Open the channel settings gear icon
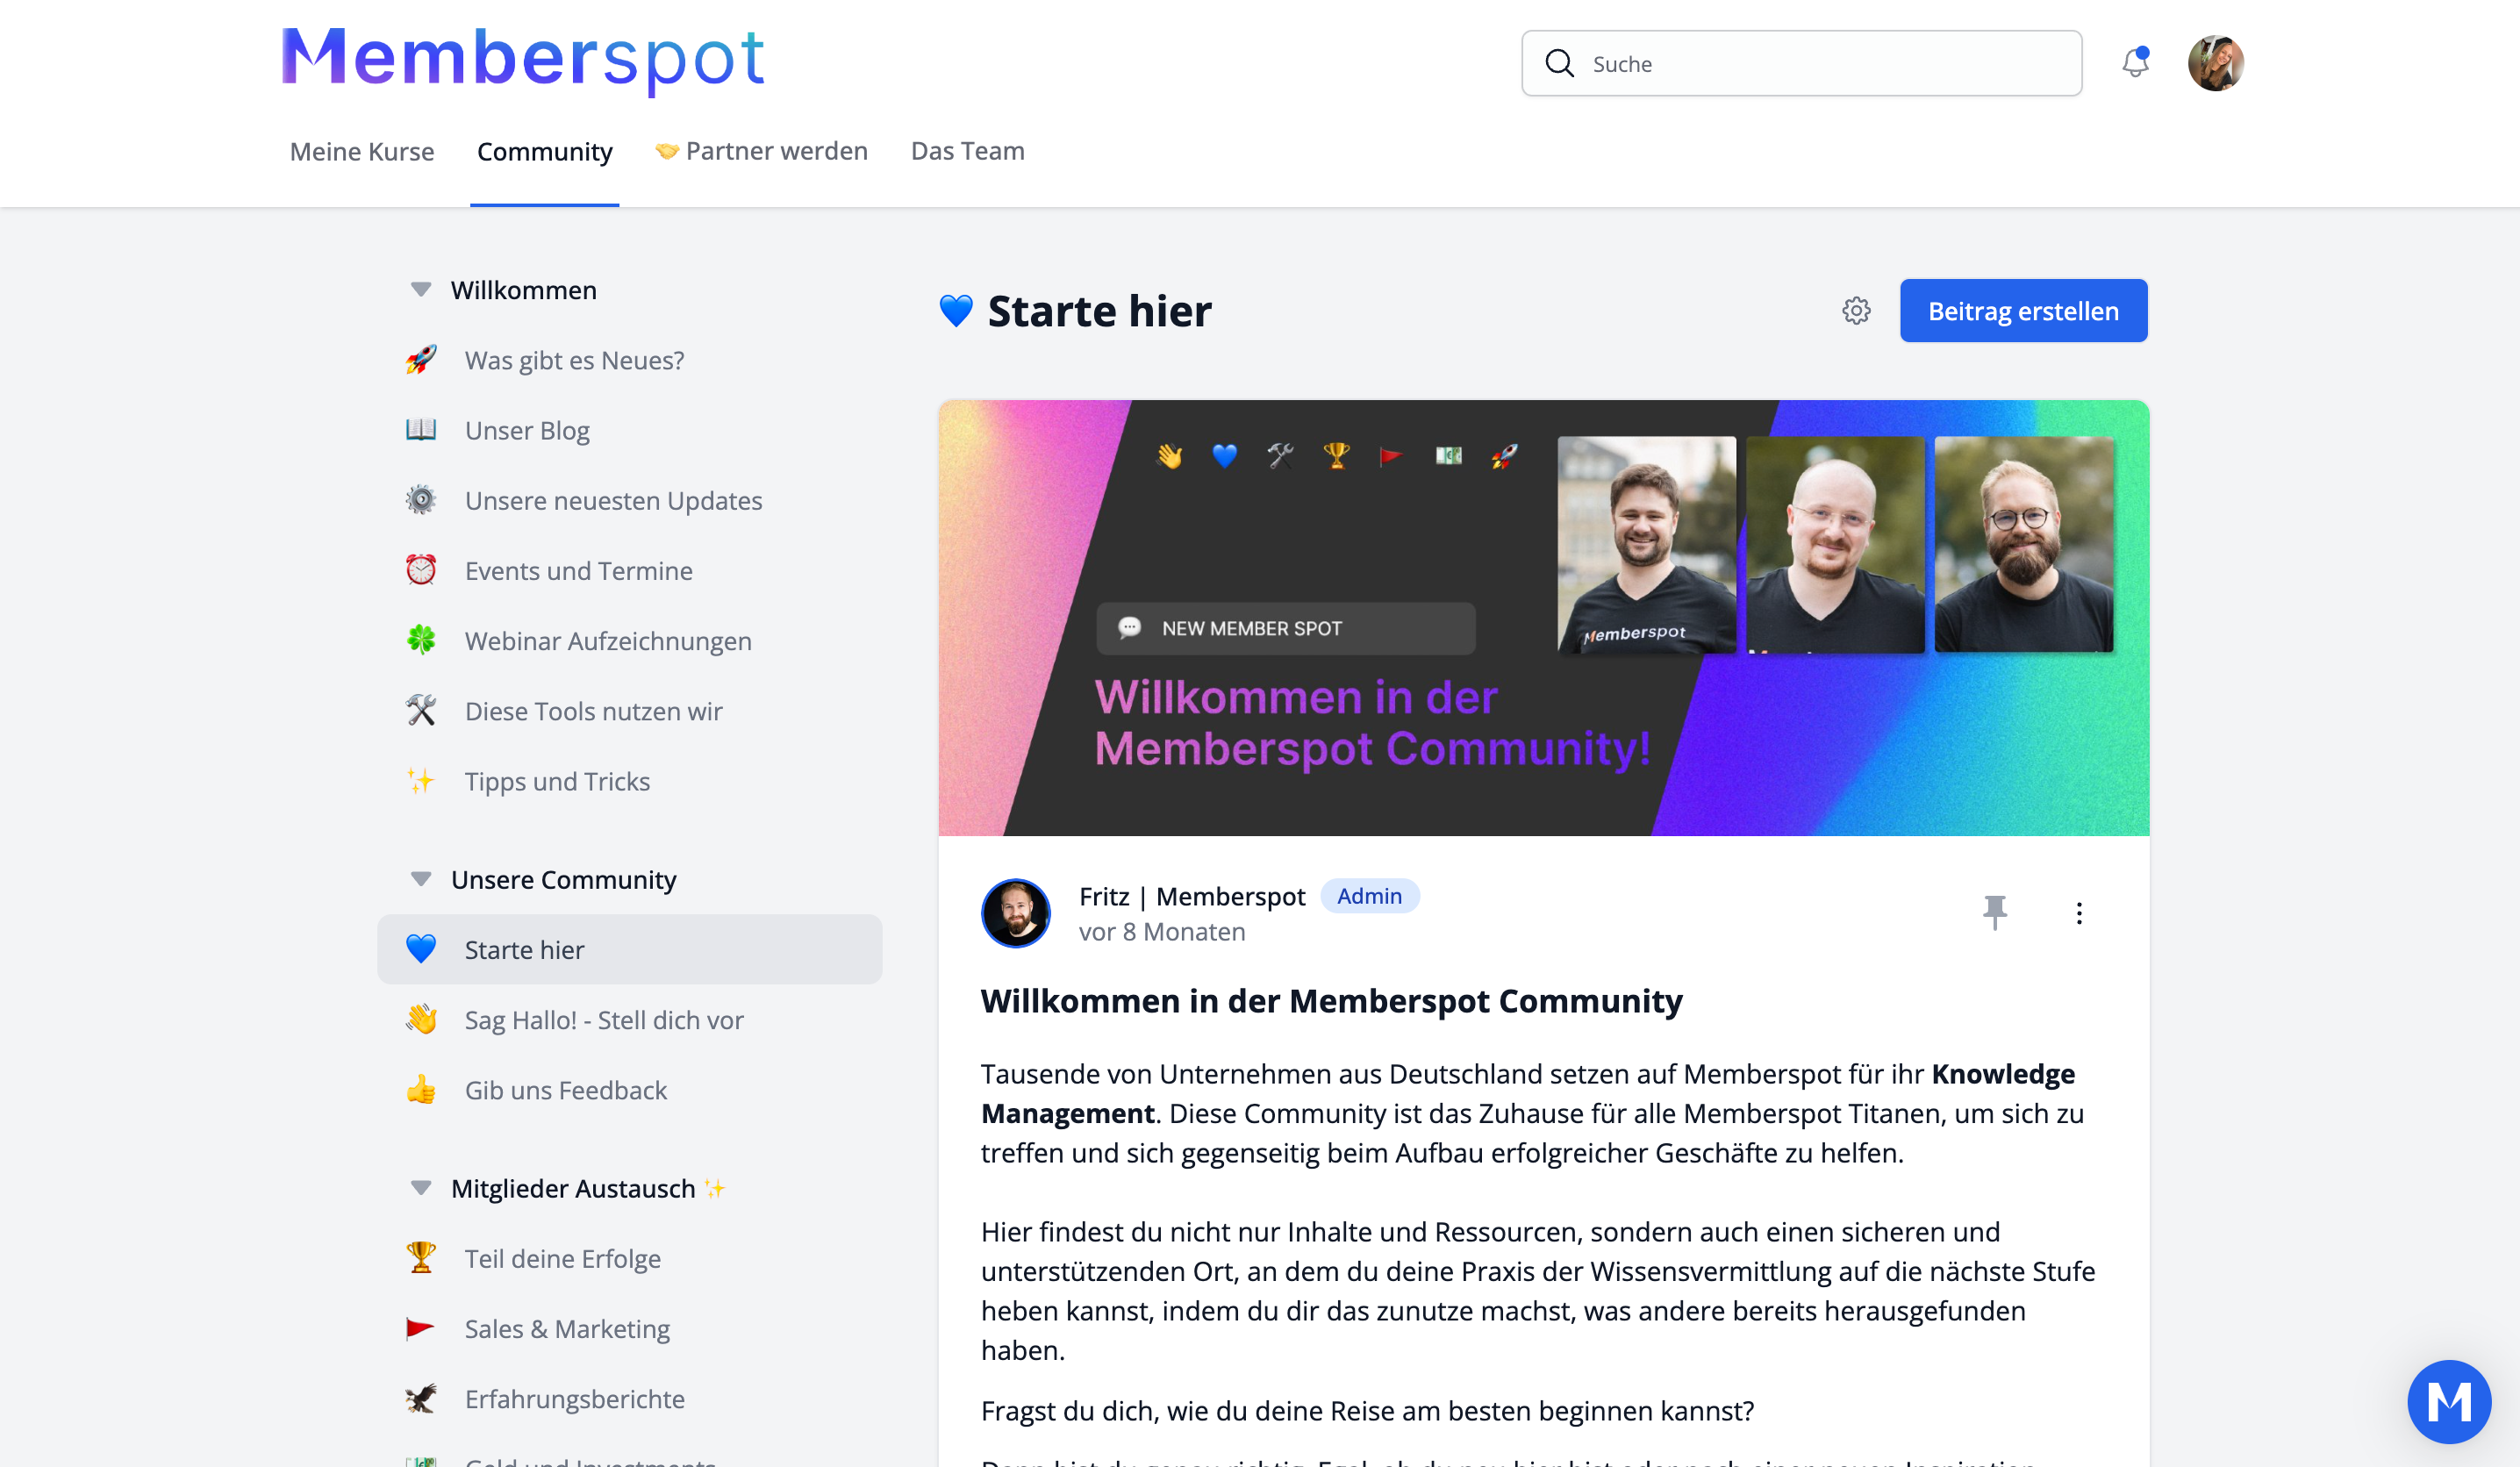Image resolution: width=2520 pixels, height=1467 pixels. click(x=1856, y=311)
